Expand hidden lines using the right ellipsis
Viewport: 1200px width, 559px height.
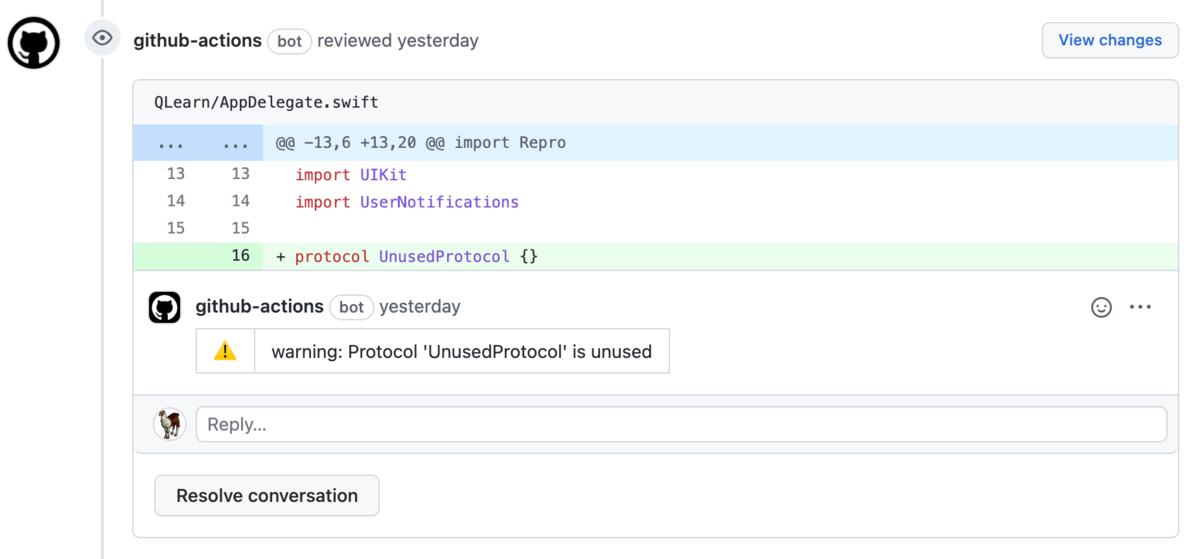pos(235,143)
